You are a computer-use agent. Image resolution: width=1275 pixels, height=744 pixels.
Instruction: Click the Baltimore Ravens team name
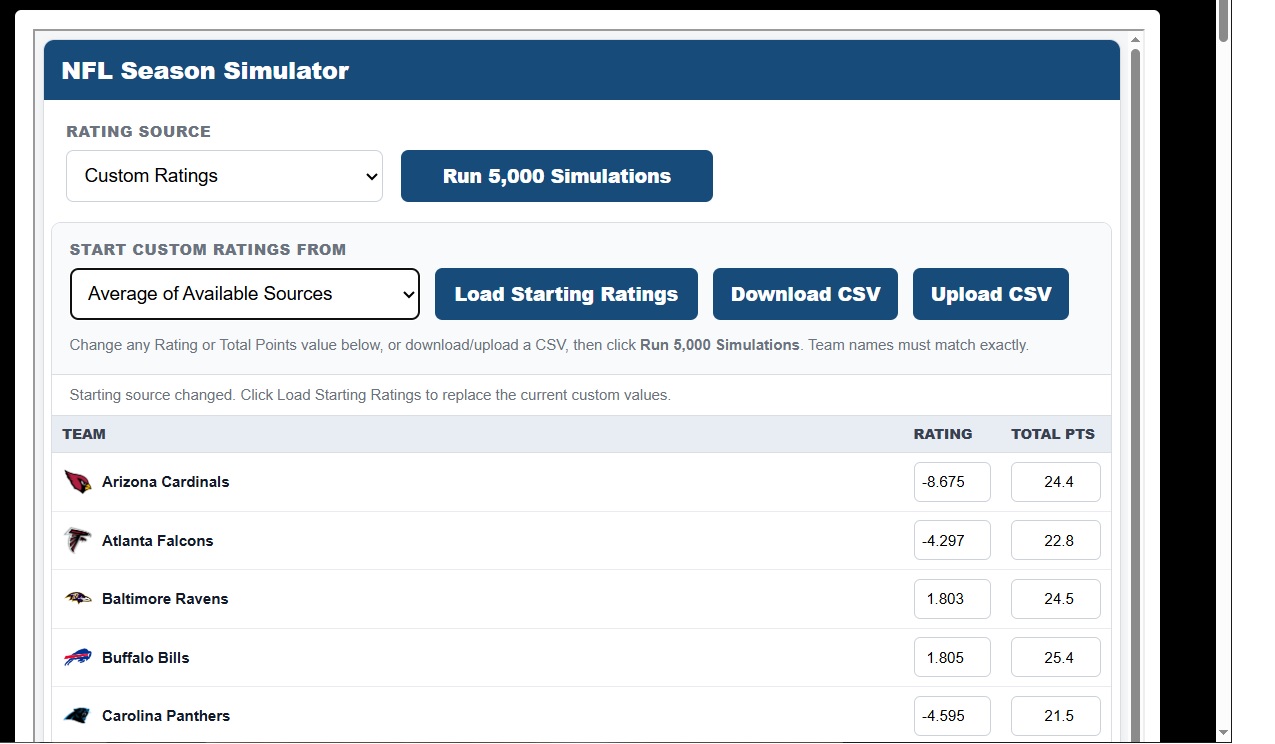point(165,599)
